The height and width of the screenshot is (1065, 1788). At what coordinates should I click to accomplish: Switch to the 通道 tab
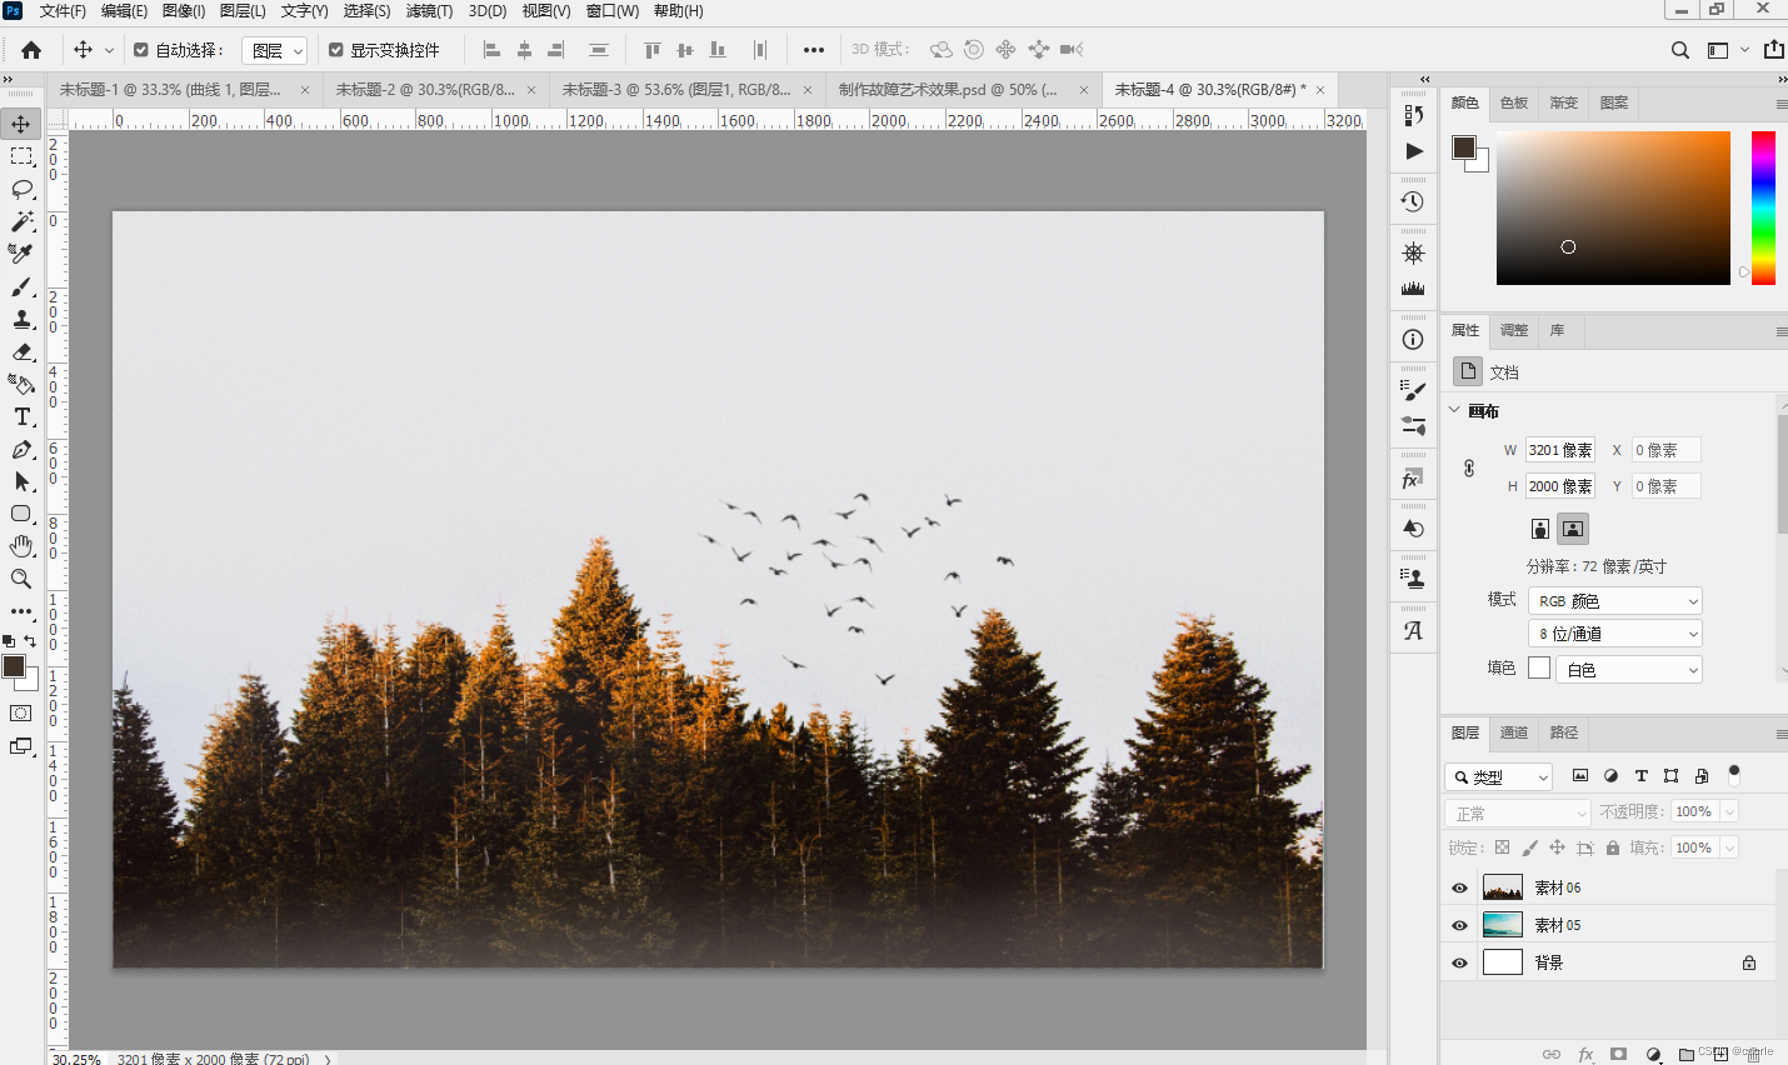1513,733
